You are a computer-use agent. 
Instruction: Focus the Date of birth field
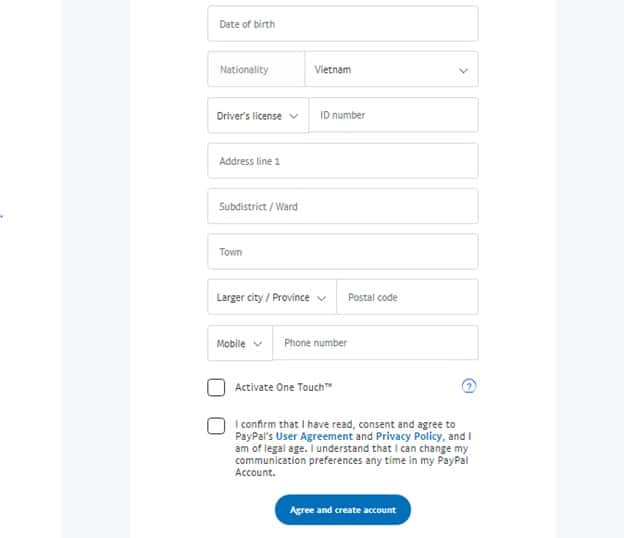click(342, 24)
